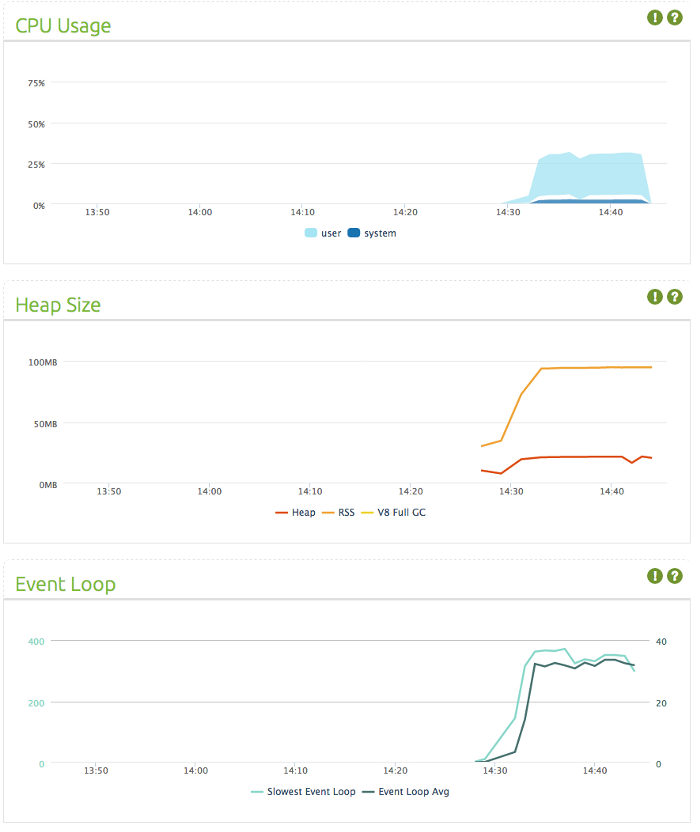Click the 50MB label on Heap chart
This screenshot has width=700, height=832.
click(x=46, y=424)
